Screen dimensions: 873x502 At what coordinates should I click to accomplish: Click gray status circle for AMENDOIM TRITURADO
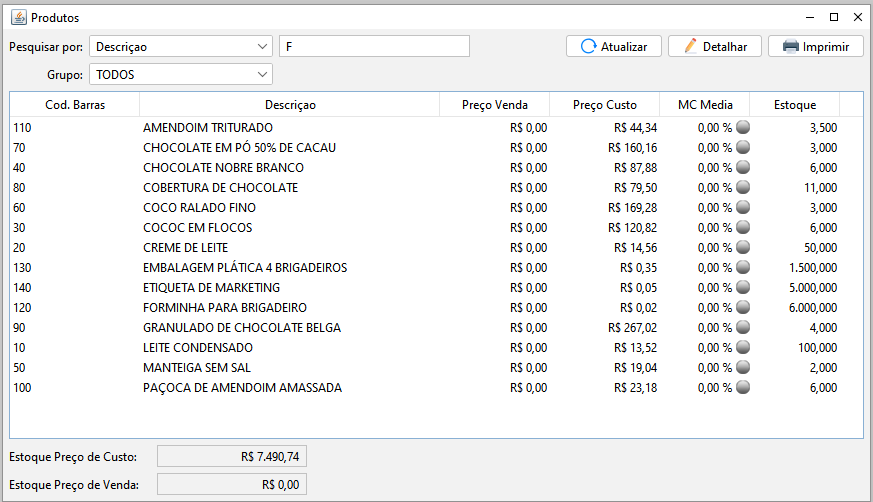click(743, 128)
